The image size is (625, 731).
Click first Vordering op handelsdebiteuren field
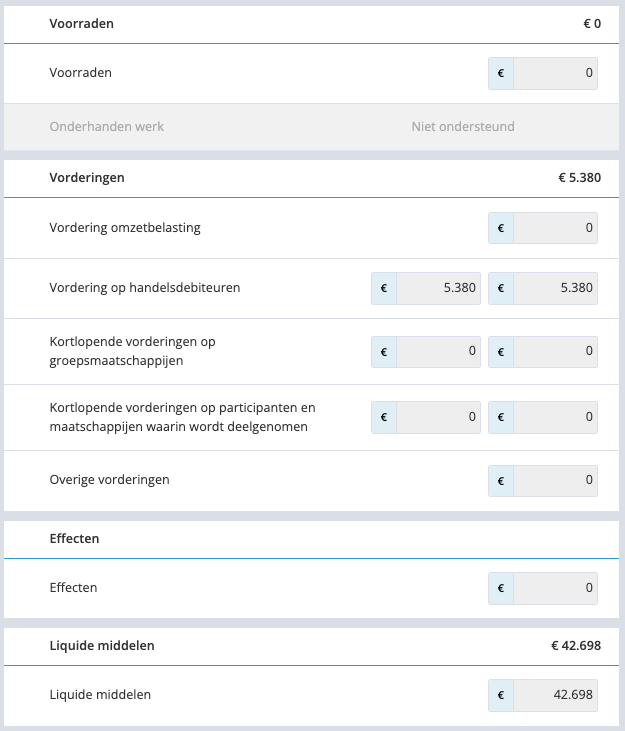(438, 288)
